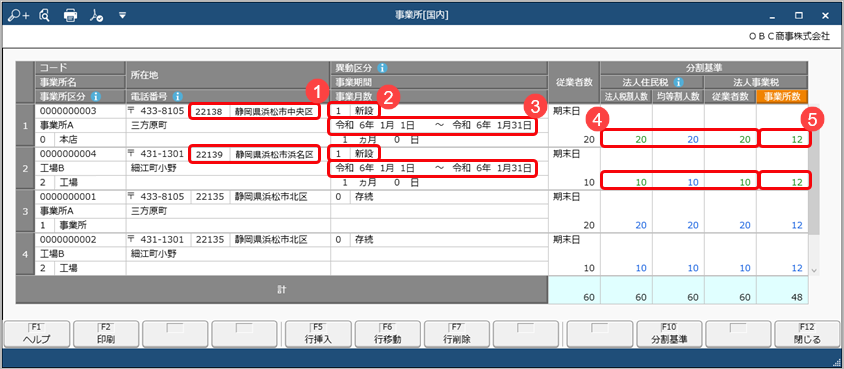Screen dimensions: 844x369
Task: Click the 法人税割人数 column header
Action: click(x=627, y=97)
